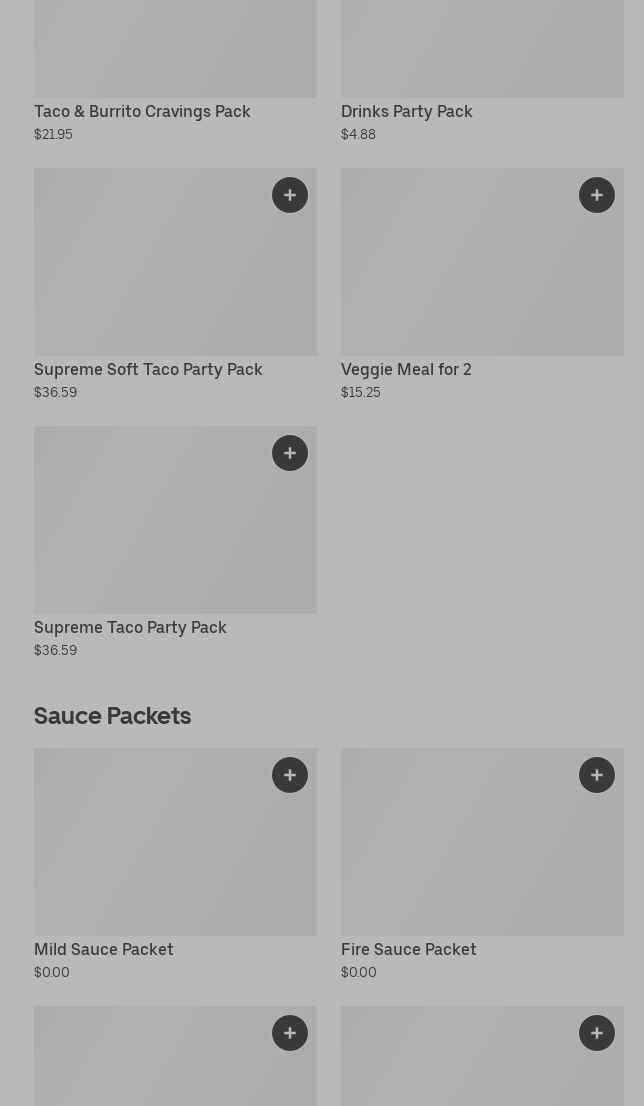View the Drinks Party Pack photo
This screenshot has width=644, height=1106.
click(x=482, y=50)
